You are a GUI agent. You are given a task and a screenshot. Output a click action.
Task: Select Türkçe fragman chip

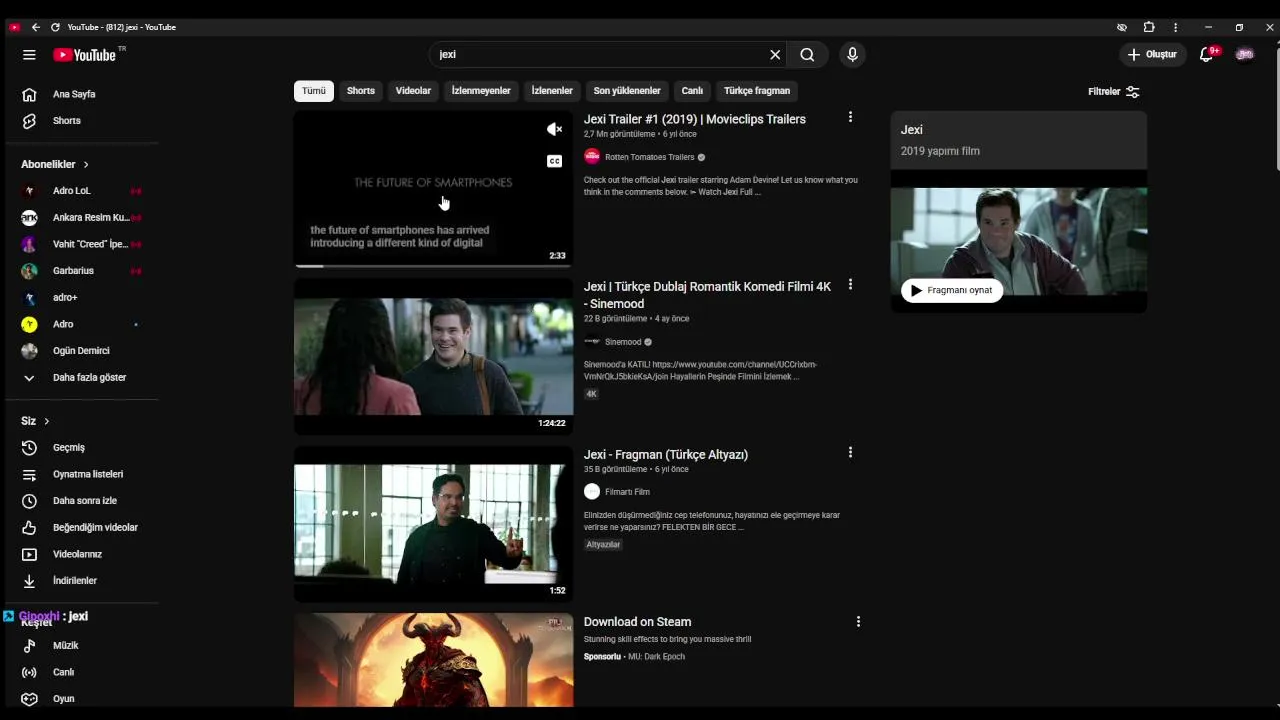coord(757,91)
